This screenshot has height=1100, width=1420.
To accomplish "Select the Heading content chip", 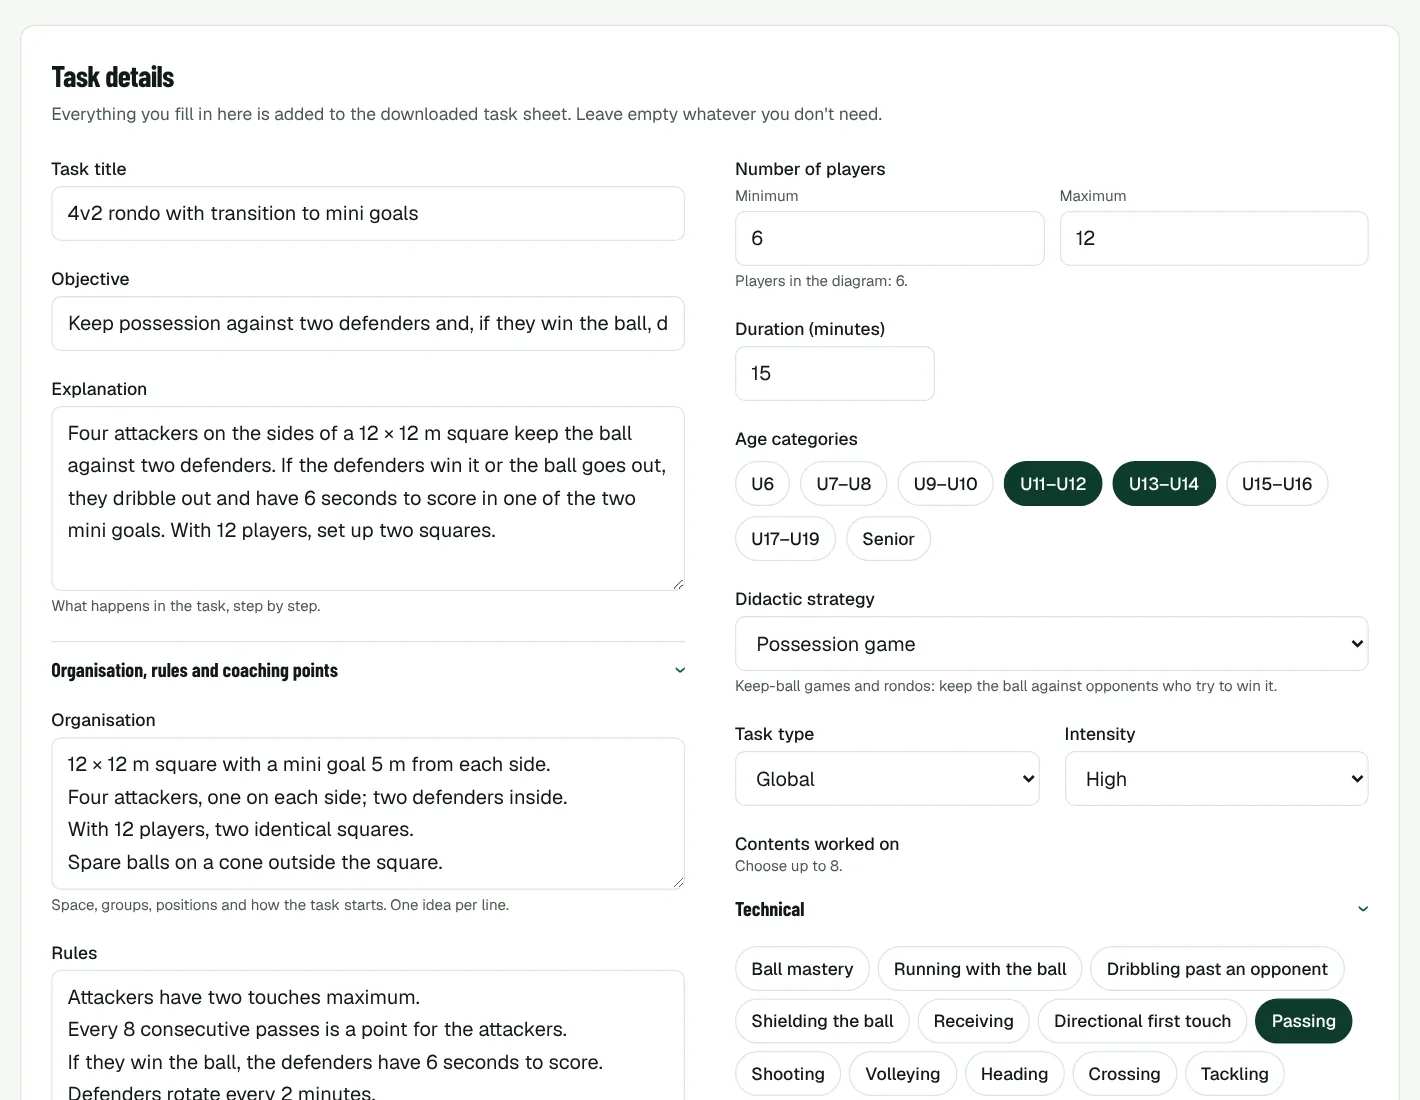I will (1014, 1074).
